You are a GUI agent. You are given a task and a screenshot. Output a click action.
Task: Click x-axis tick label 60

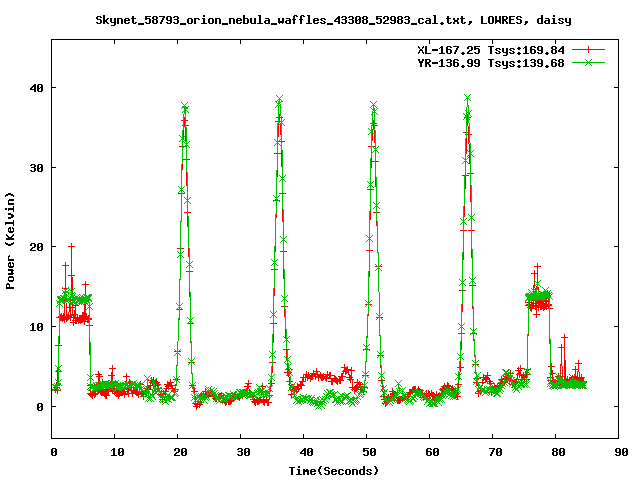click(x=433, y=452)
